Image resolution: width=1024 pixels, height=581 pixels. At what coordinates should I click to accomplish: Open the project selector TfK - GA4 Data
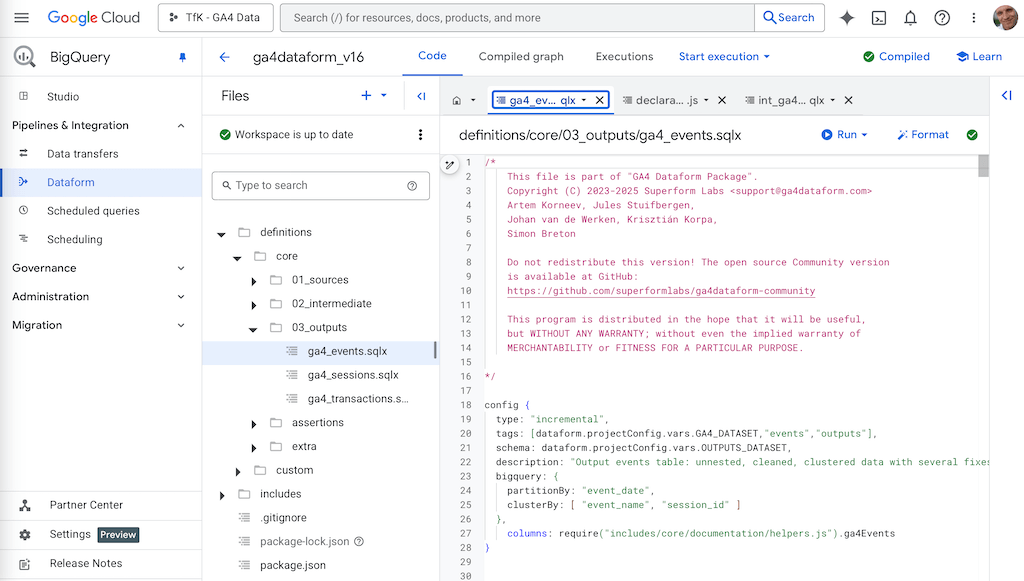click(216, 18)
